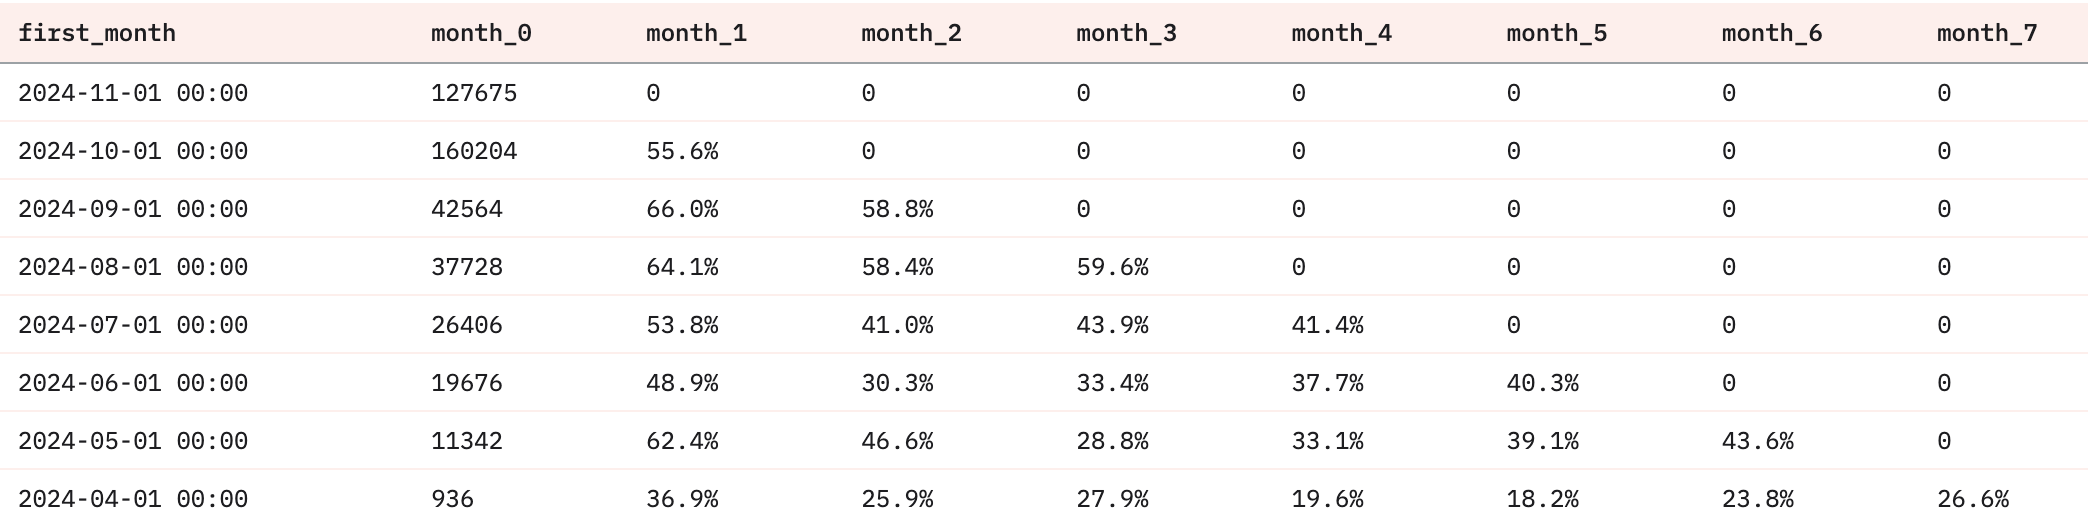The width and height of the screenshot is (2088, 532).
Task: Select the 55.6% retention cell
Action: (x=682, y=151)
